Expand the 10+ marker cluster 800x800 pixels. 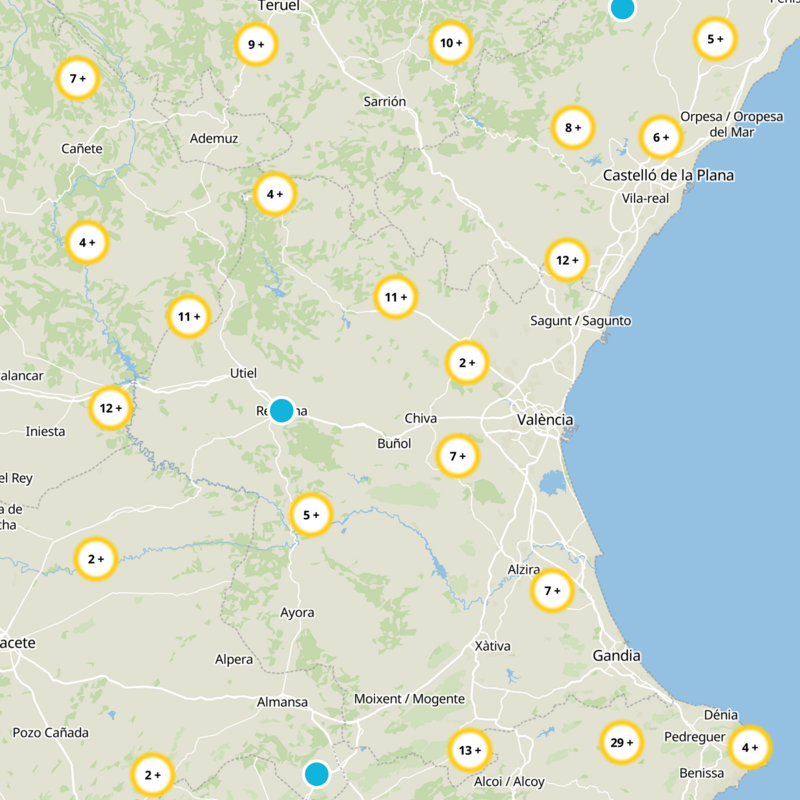(x=451, y=43)
